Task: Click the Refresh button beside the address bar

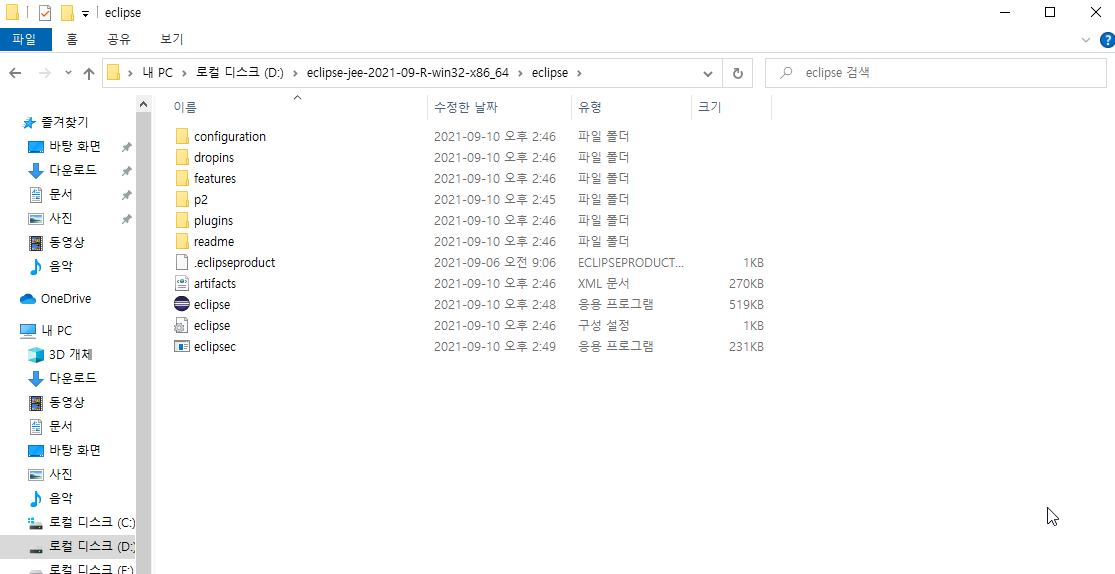Action: tap(737, 73)
